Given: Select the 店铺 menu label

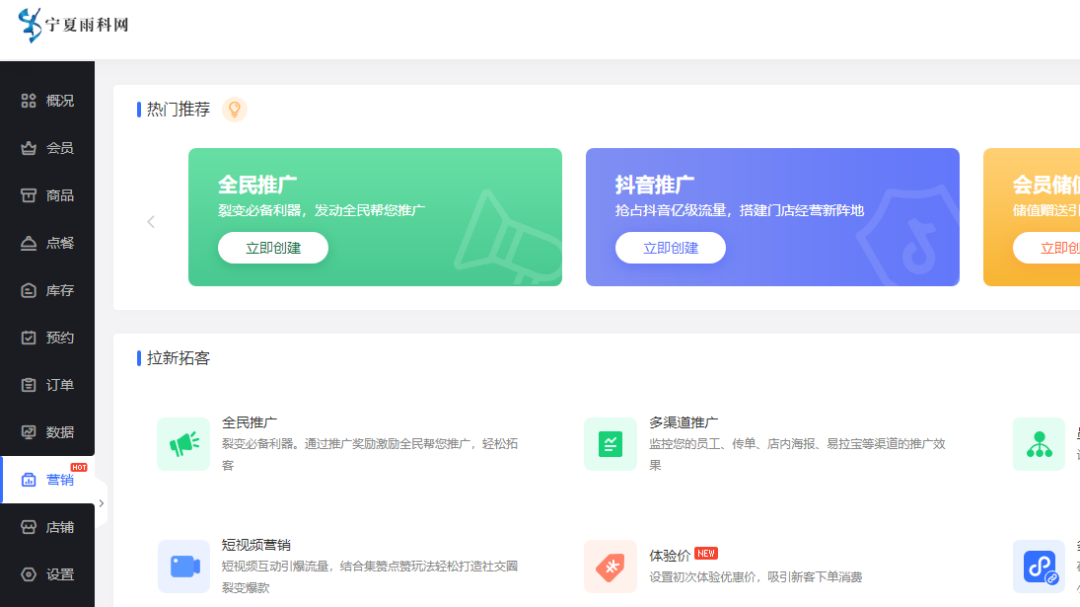Looking at the screenshot, I should (60, 527).
